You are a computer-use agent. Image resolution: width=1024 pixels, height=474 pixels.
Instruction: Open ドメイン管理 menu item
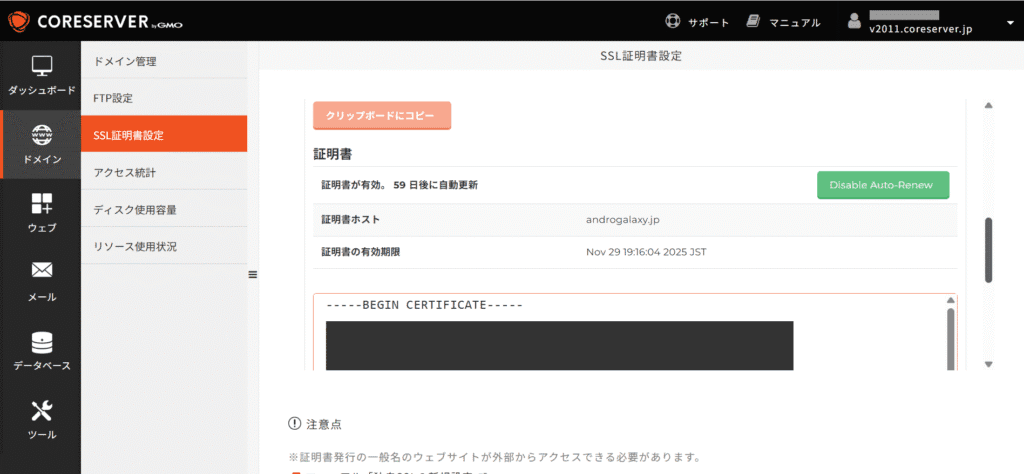click(164, 61)
